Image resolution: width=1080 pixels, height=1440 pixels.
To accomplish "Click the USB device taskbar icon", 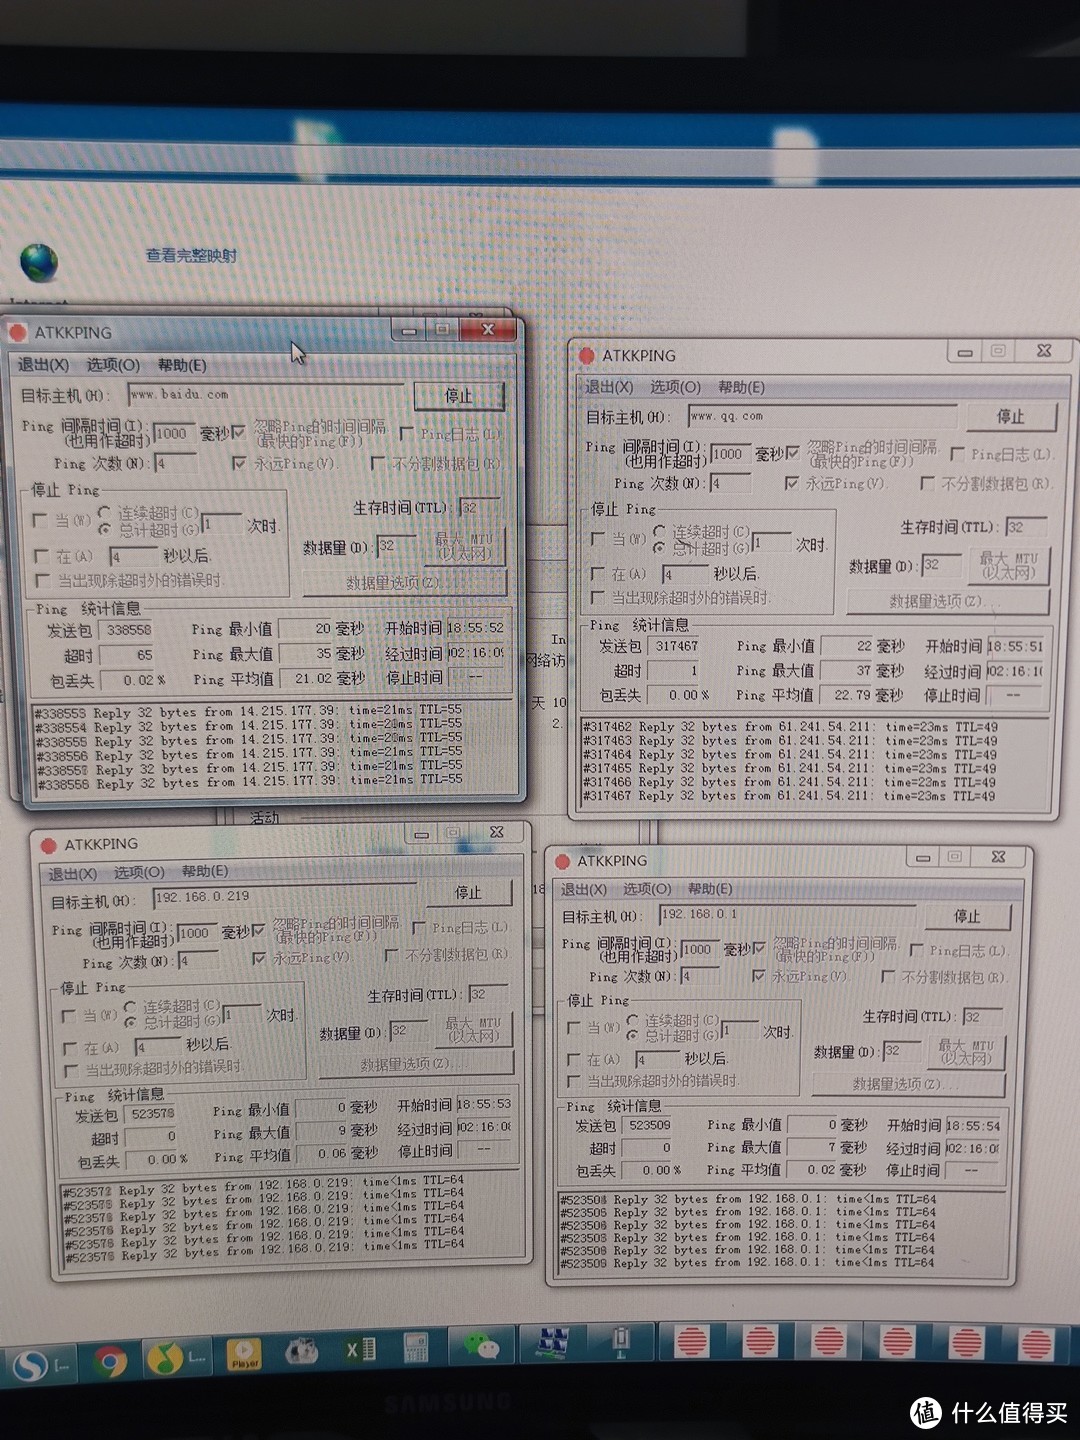I will [620, 1341].
